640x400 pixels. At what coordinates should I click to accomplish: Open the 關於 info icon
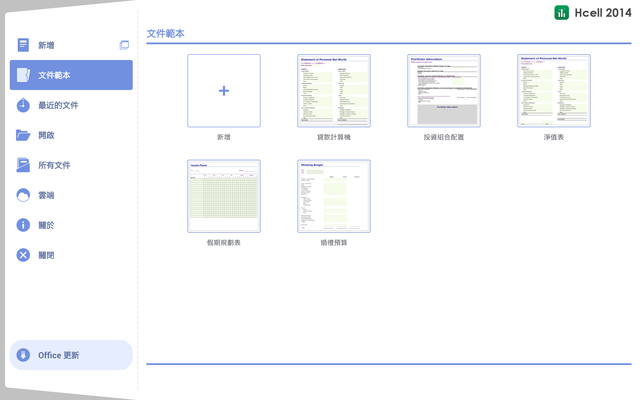[x=23, y=225]
